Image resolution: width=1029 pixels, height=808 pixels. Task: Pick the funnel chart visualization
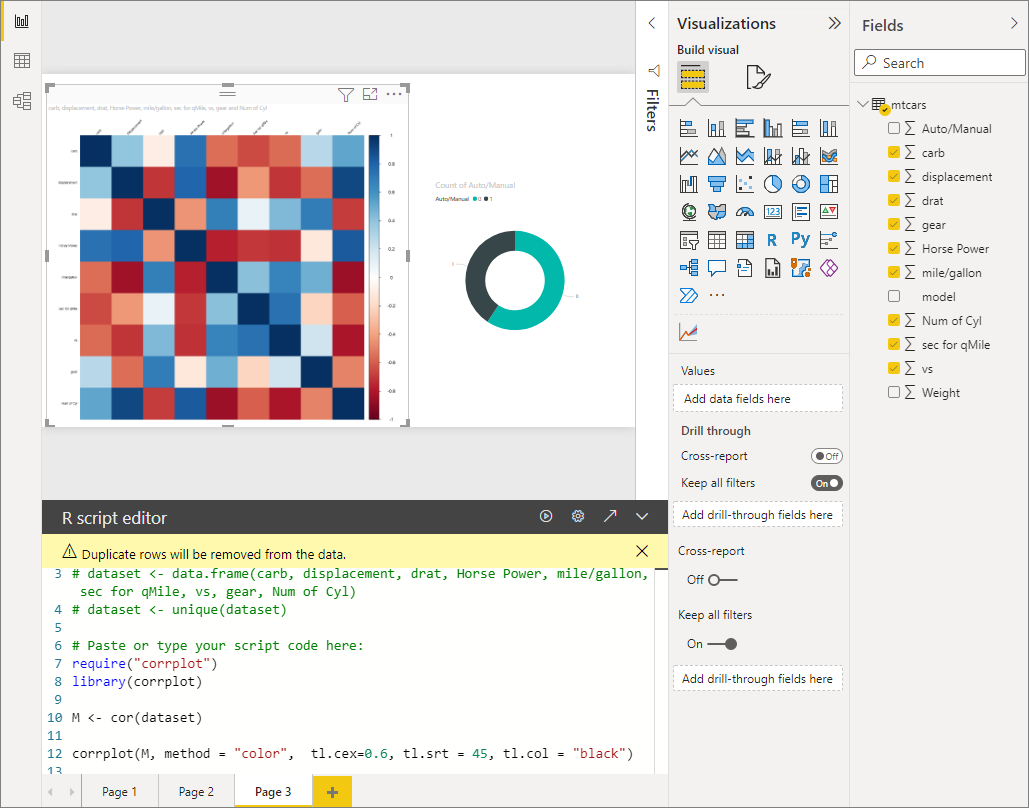tap(716, 184)
